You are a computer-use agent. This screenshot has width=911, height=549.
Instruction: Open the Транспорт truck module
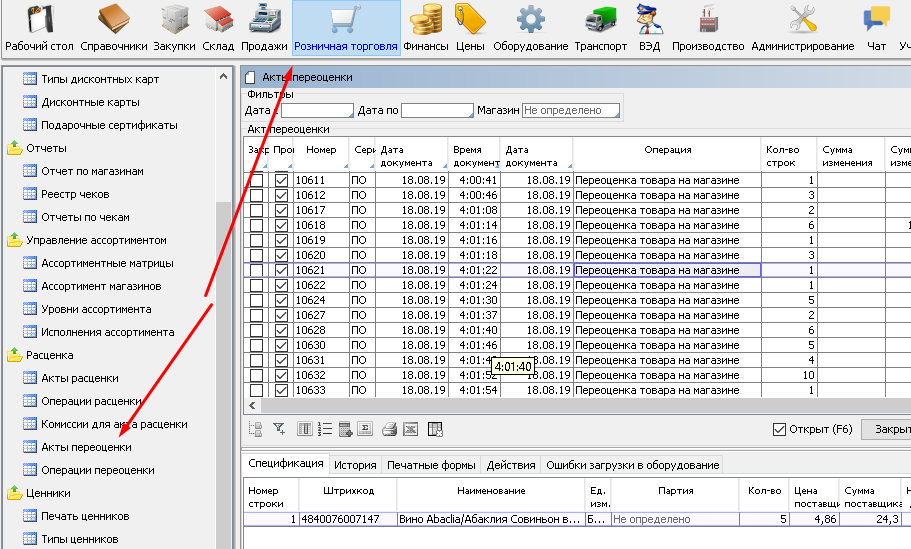[601, 28]
